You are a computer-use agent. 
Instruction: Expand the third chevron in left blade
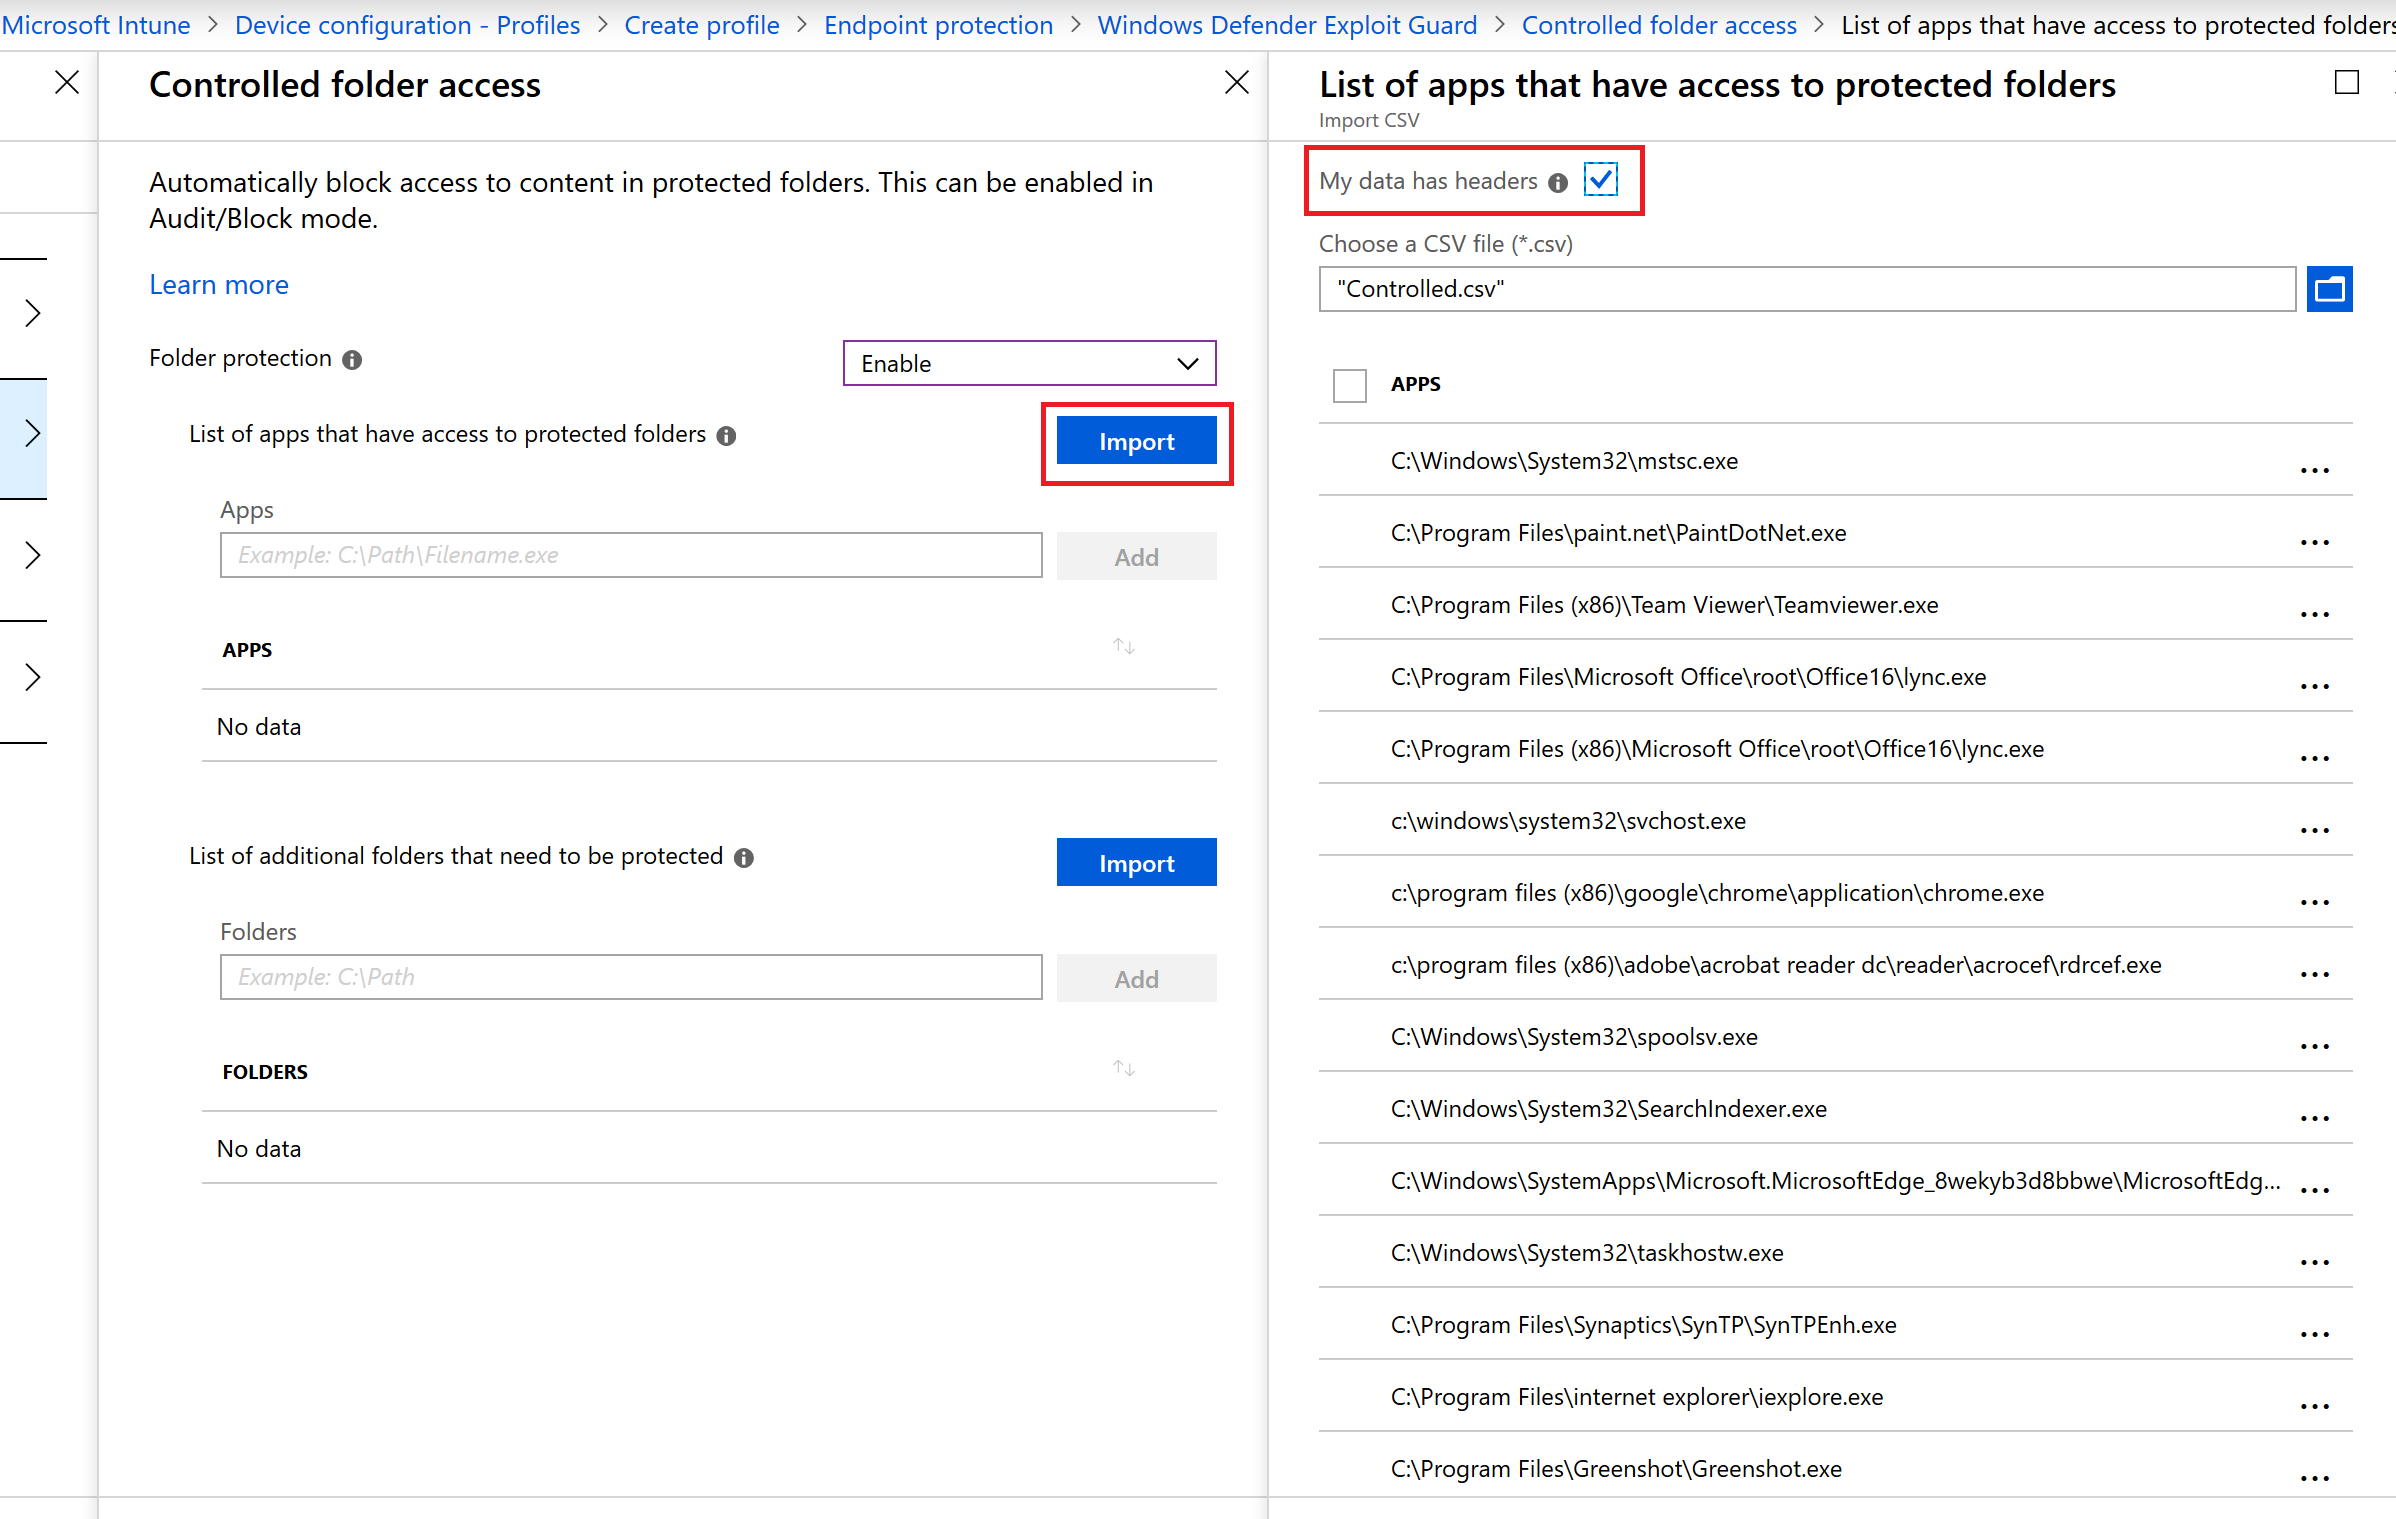point(32,555)
